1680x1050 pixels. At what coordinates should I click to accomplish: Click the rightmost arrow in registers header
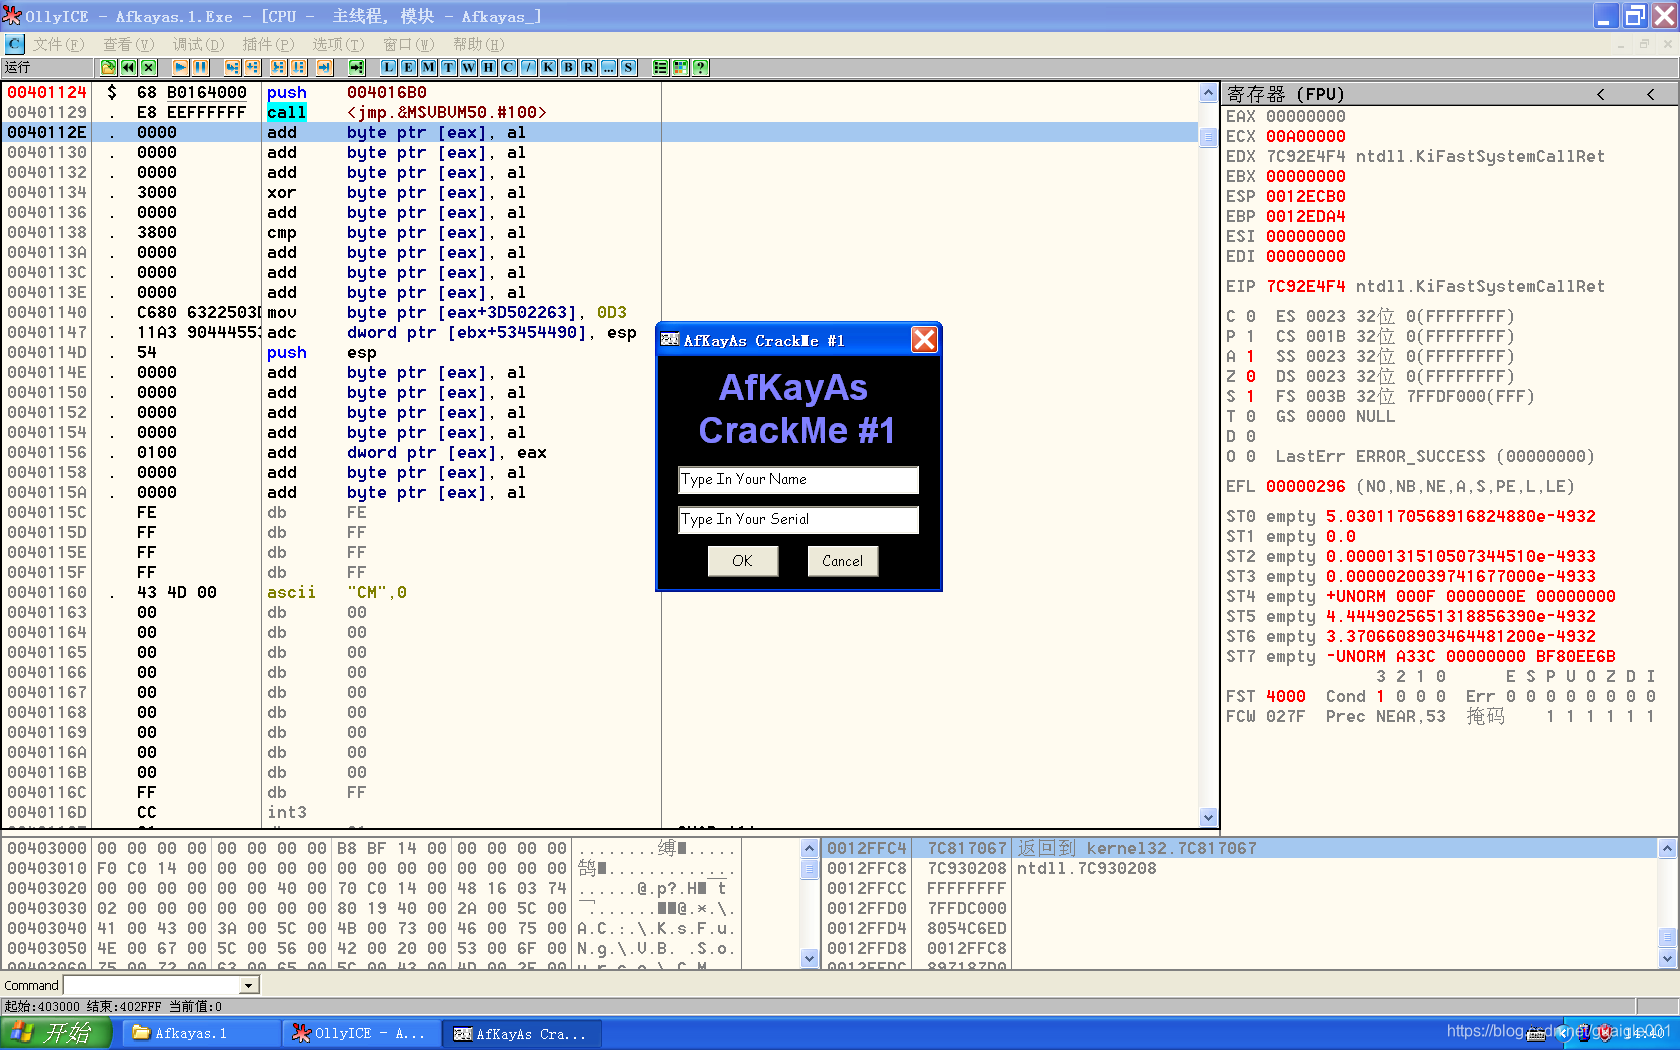[x=1650, y=94]
